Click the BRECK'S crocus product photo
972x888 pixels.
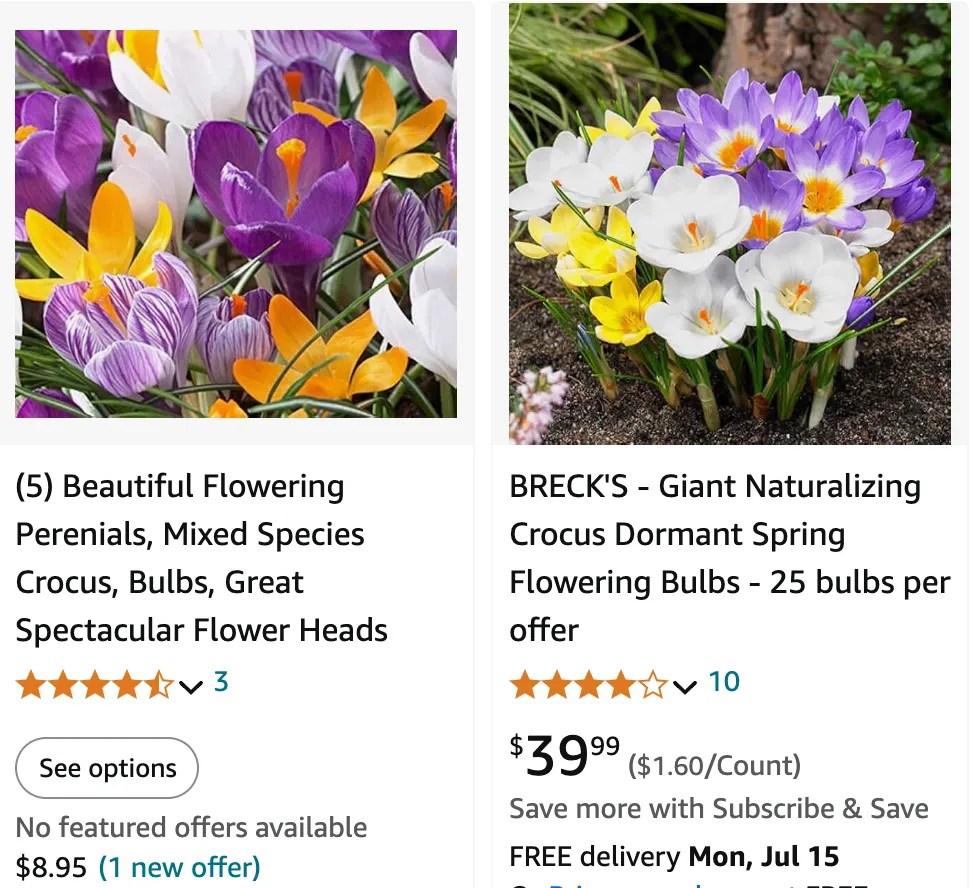tap(730, 222)
